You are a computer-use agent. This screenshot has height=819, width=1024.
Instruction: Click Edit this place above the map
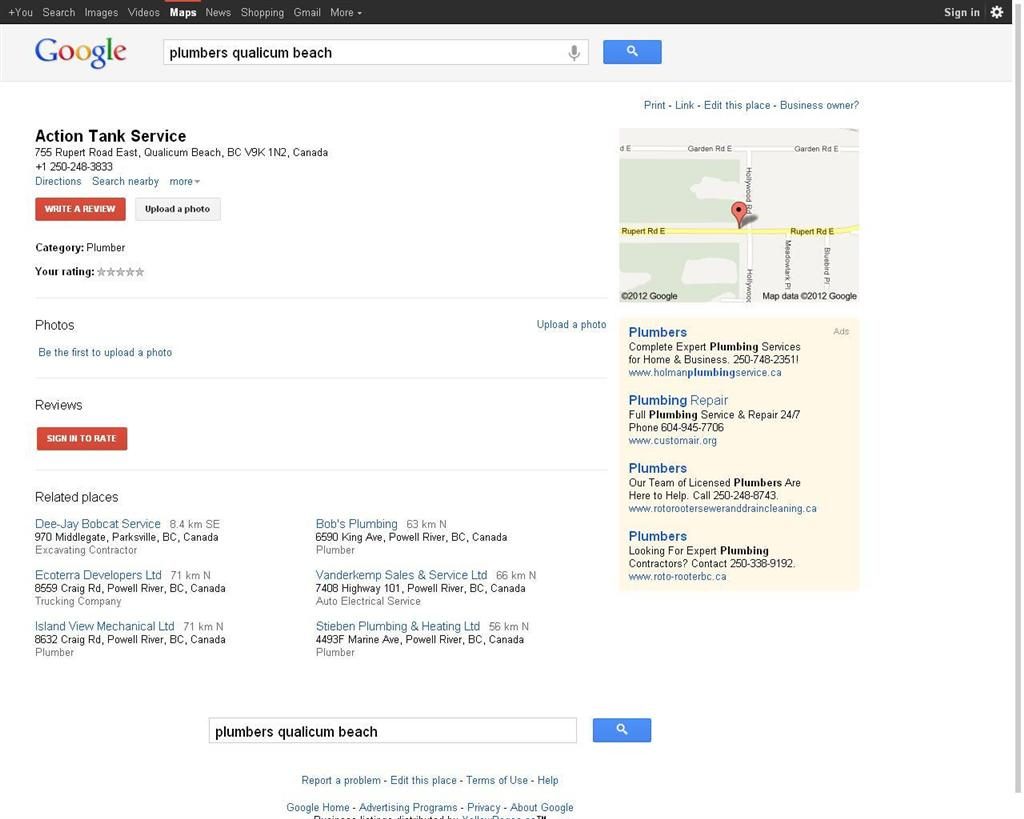click(737, 105)
